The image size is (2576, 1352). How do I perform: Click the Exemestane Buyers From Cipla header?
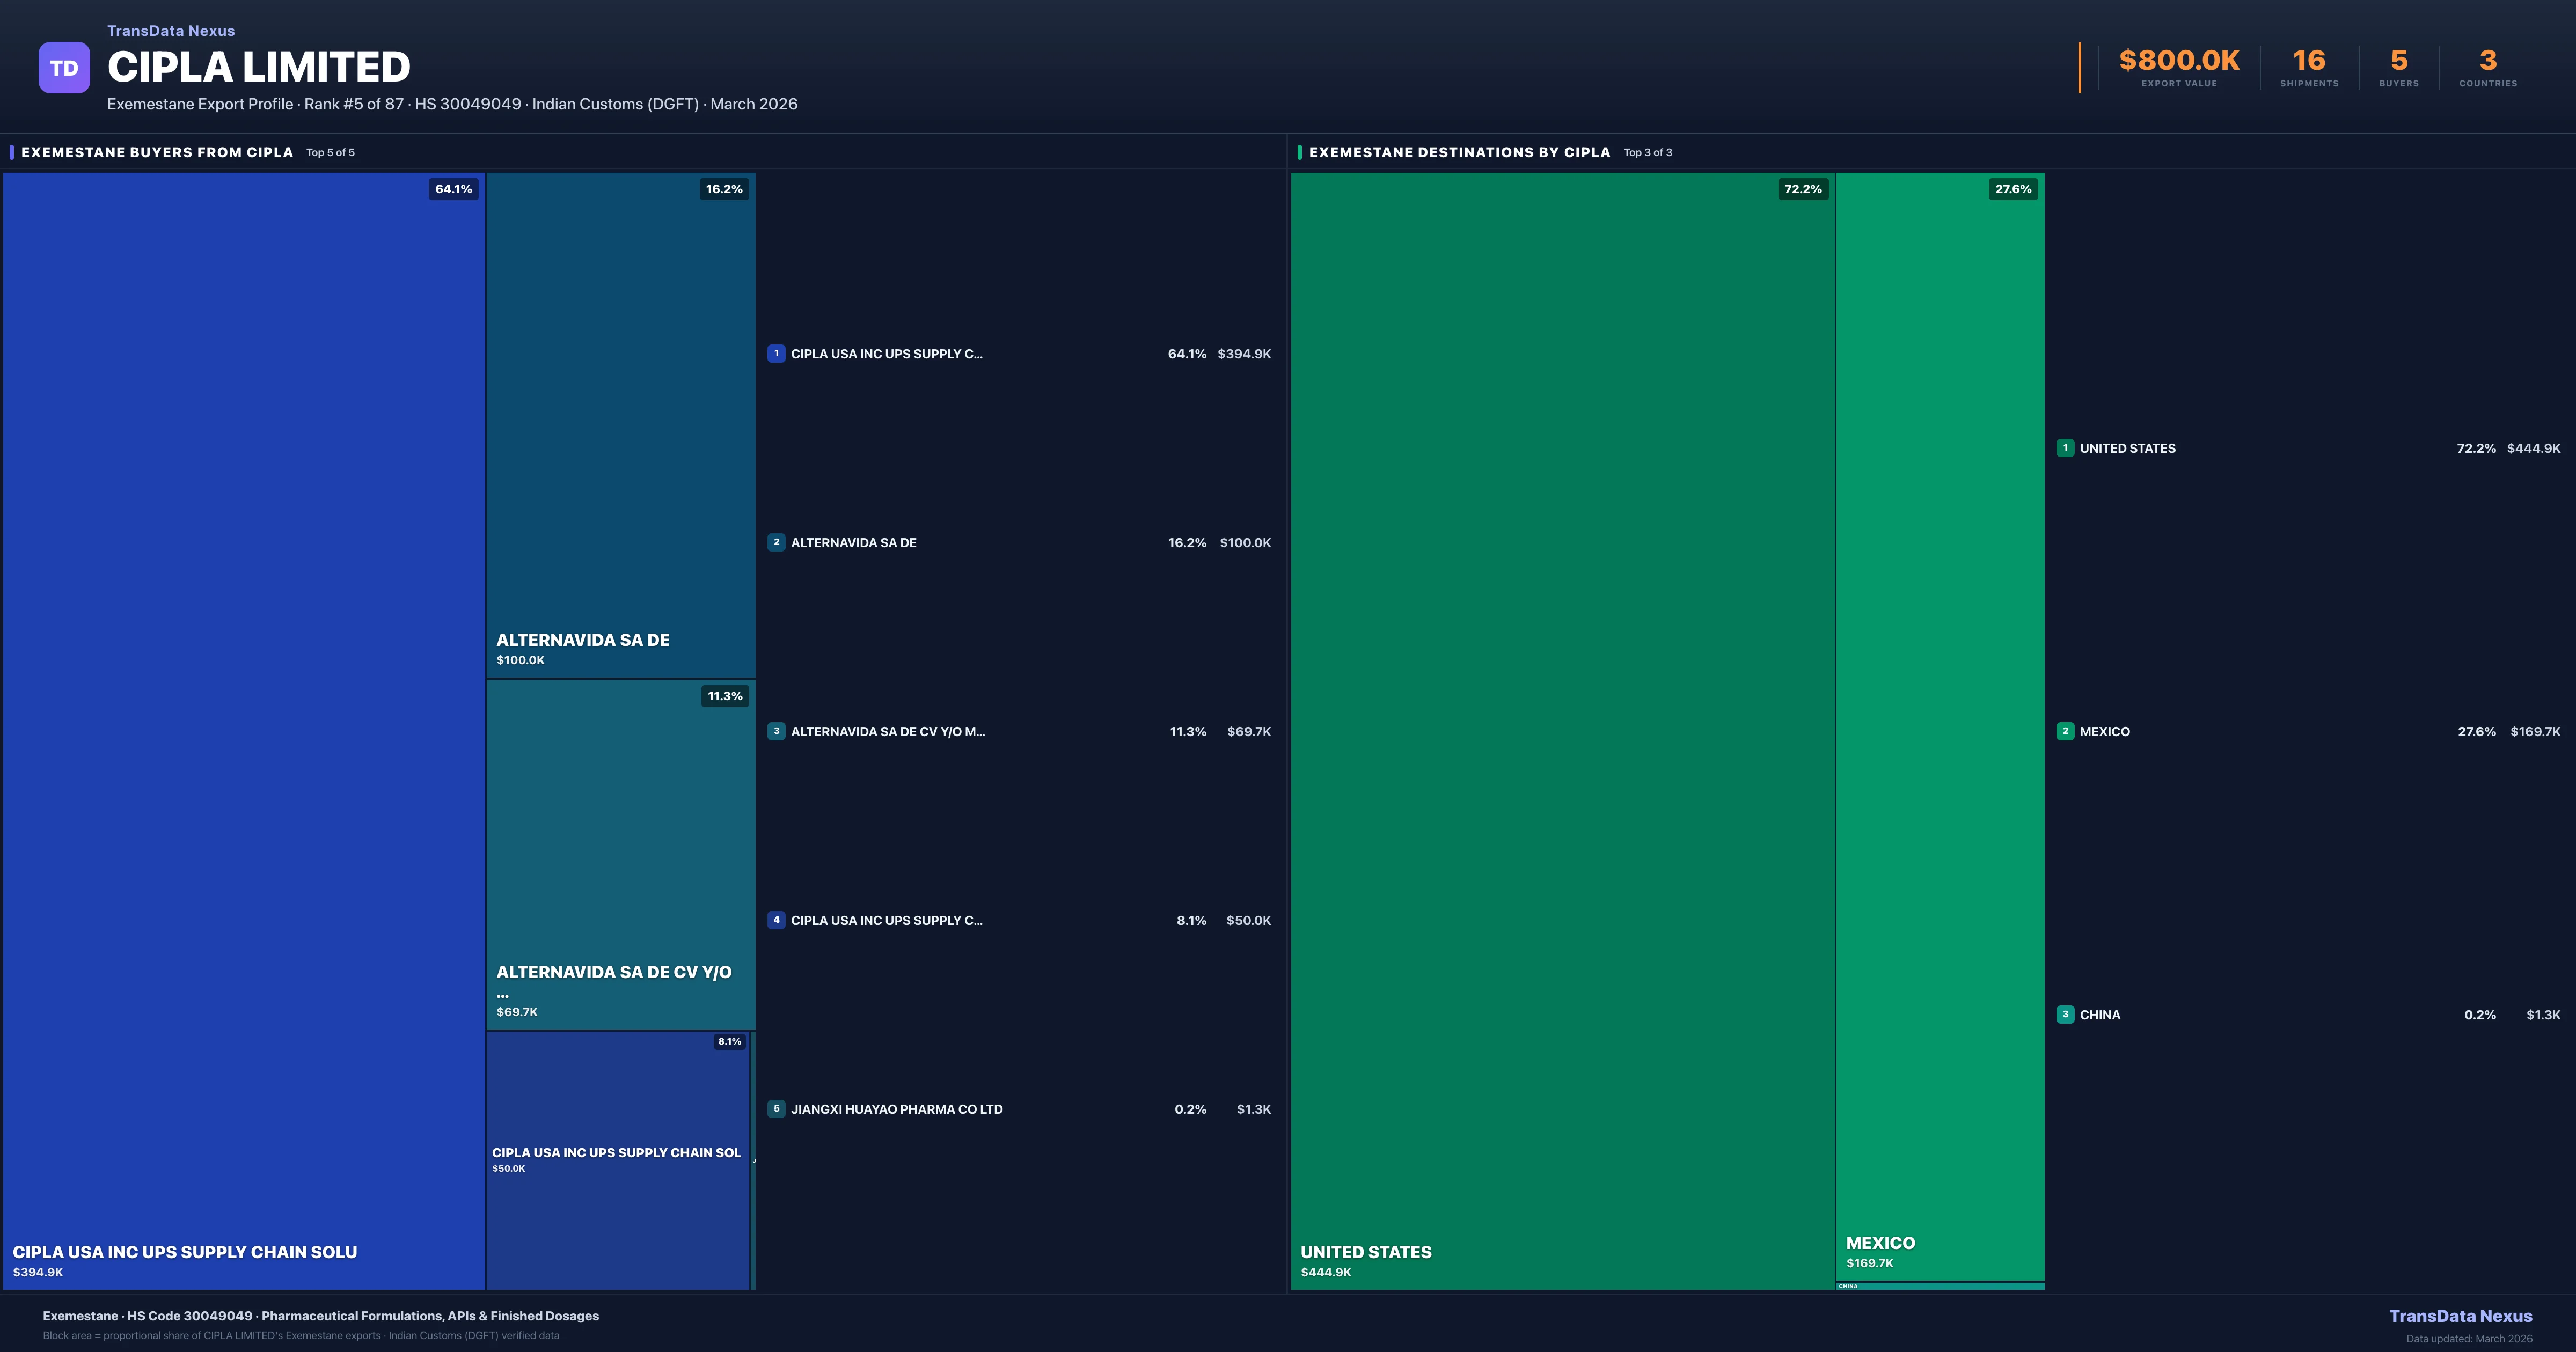click(x=157, y=152)
